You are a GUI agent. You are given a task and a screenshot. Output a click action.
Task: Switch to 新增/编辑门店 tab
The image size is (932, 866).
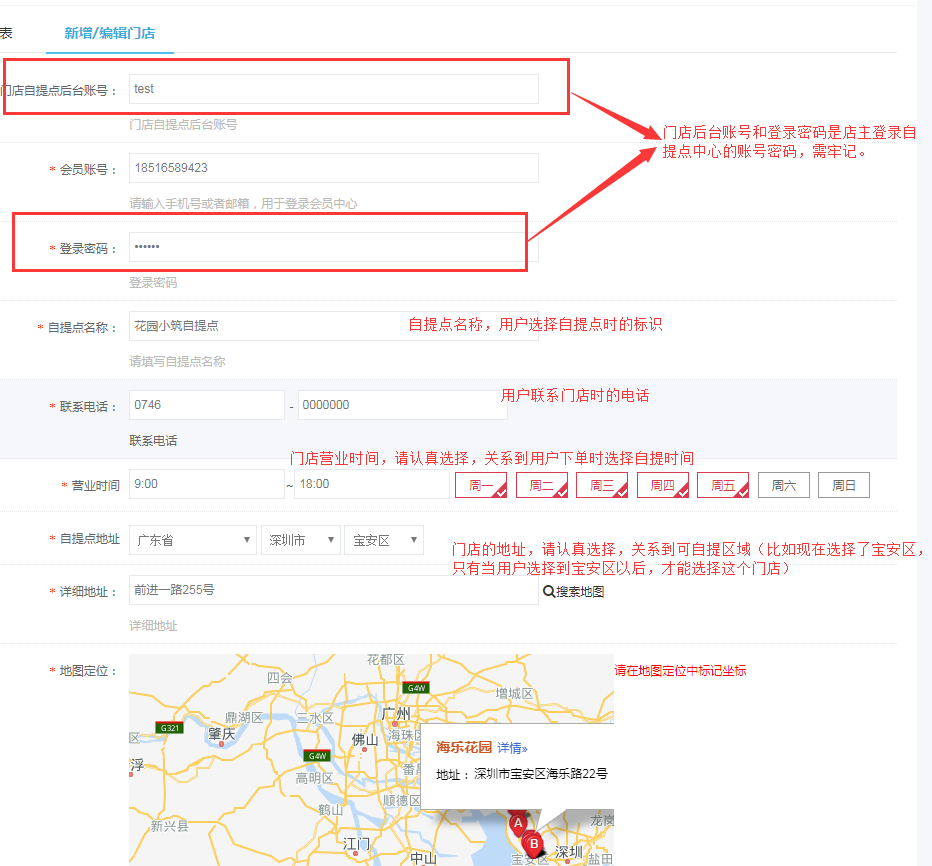[x=110, y=33]
